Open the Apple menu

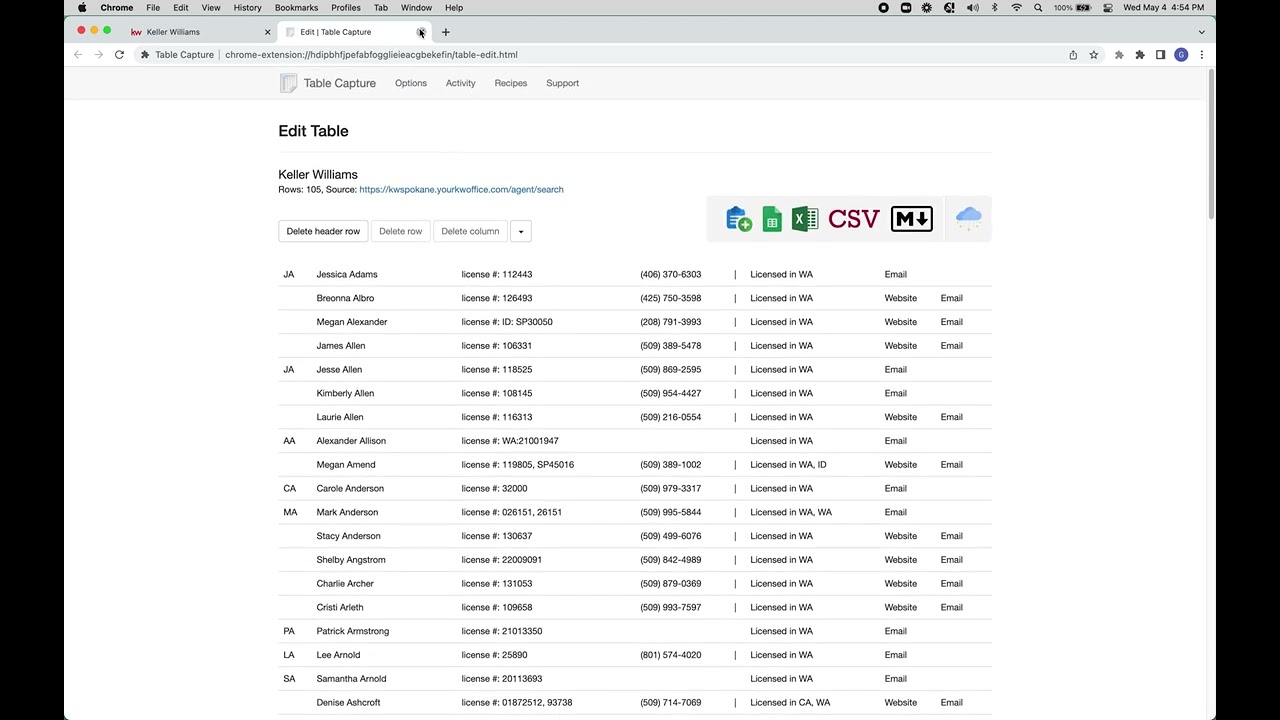82,7
